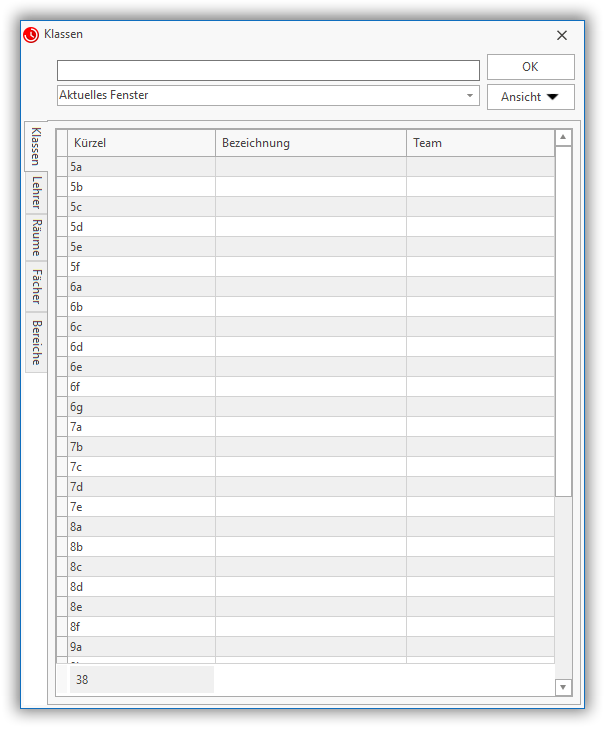The height and width of the screenshot is (729, 605).
Task: Select the class 6g row
Action: [x=140, y=407]
